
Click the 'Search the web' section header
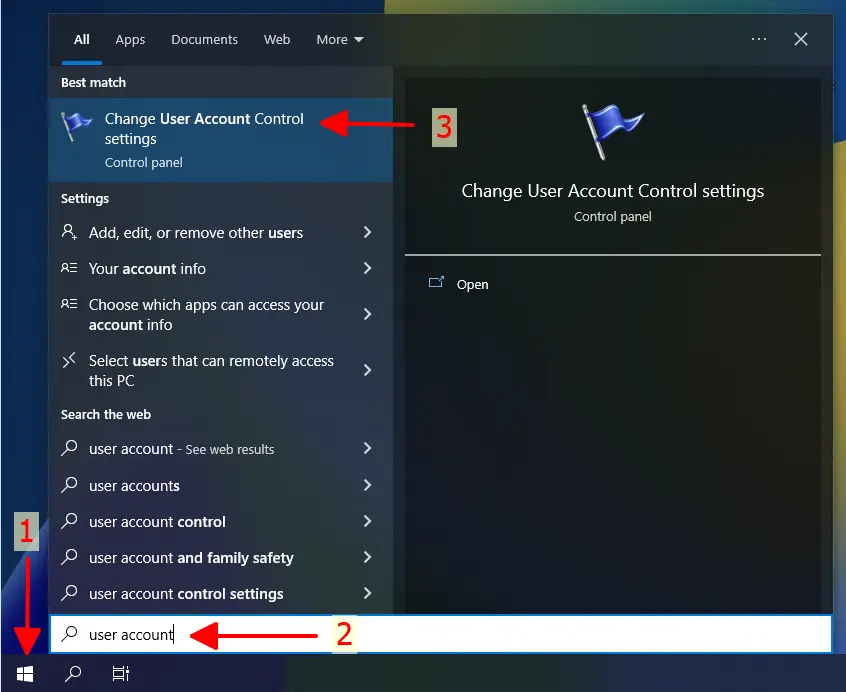[106, 414]
